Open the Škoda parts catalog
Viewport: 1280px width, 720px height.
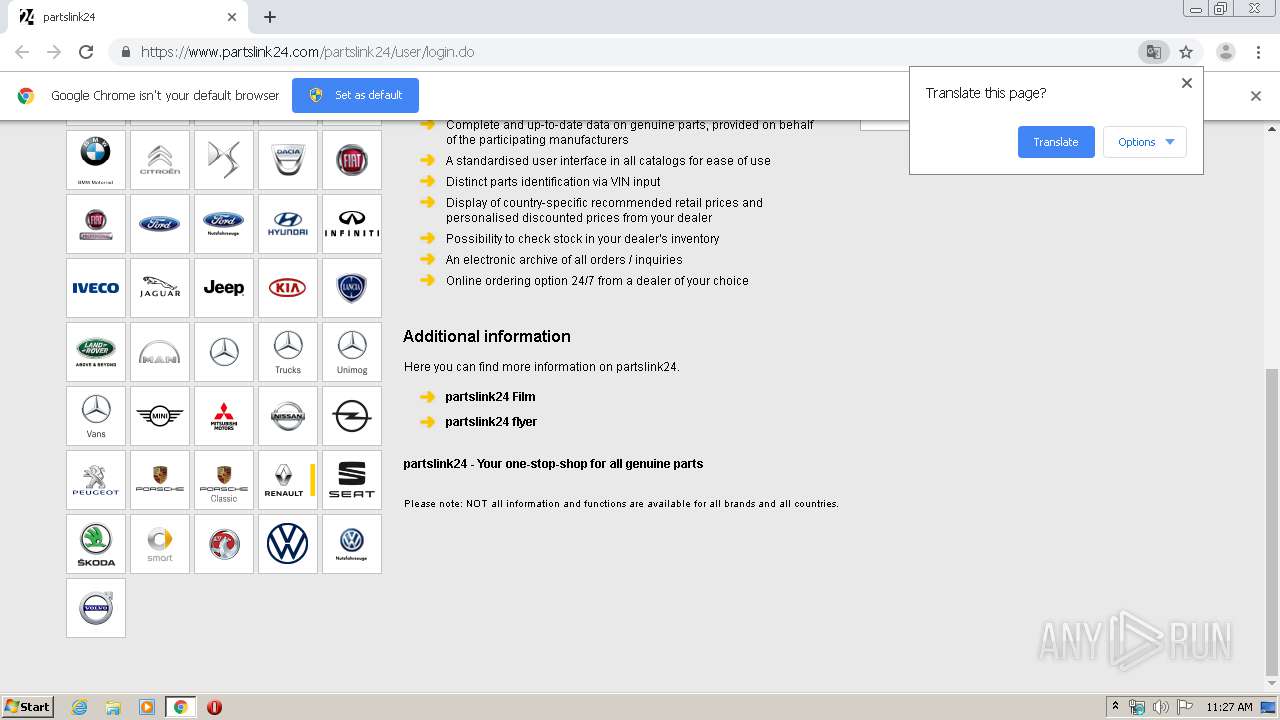(x=96, y=544)
